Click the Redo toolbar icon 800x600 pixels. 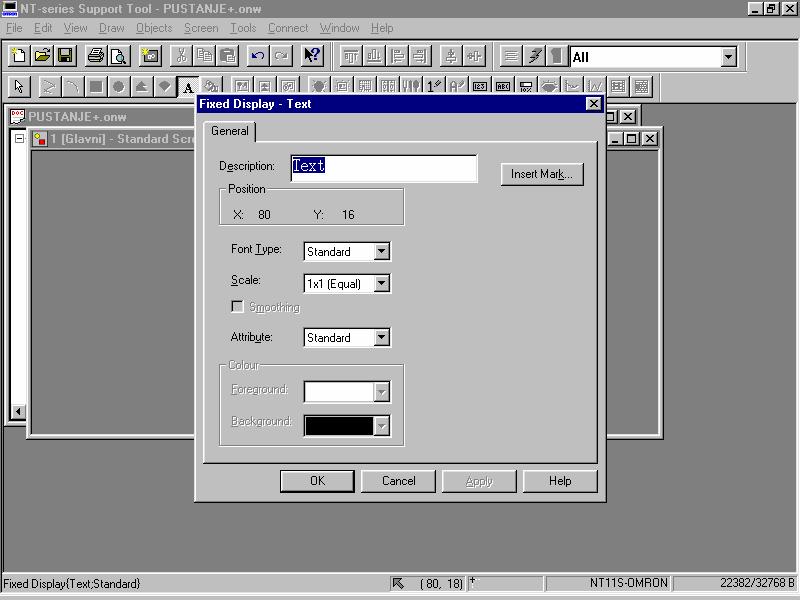[281, 56]
